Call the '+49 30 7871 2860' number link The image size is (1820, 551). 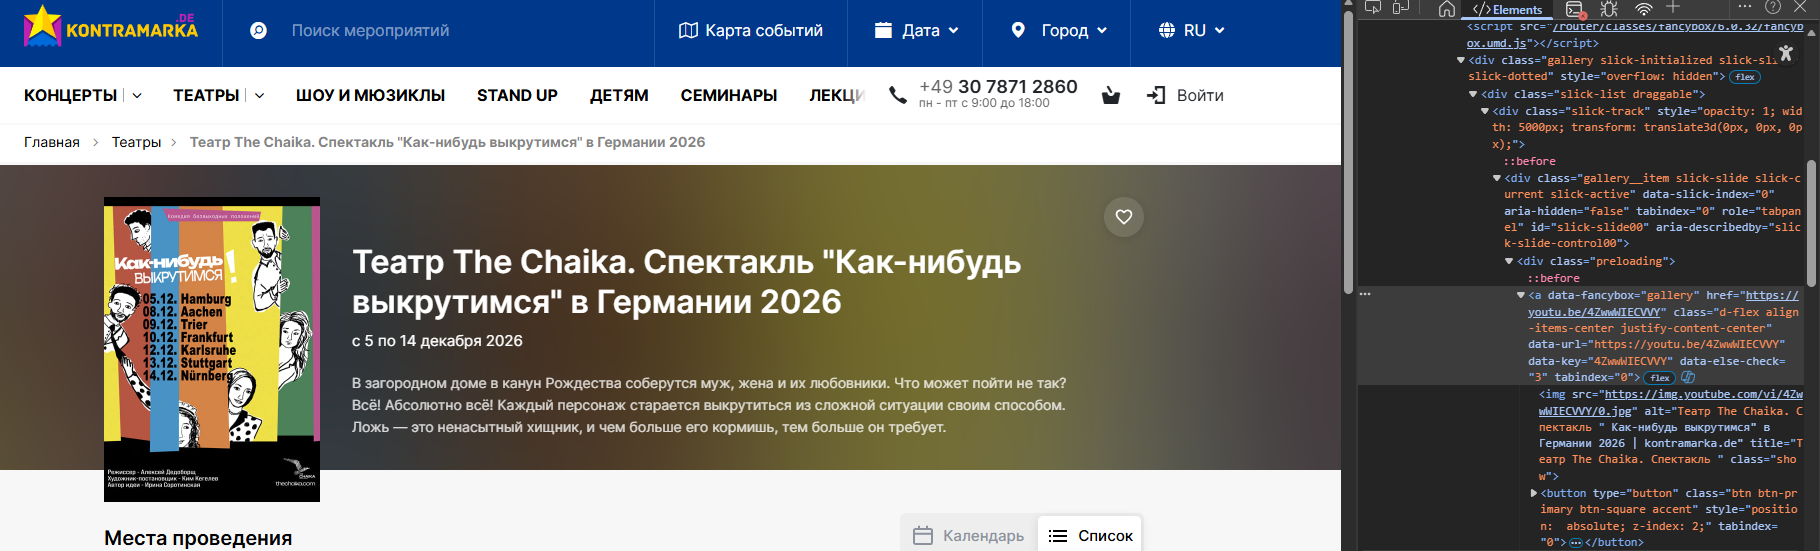pos(998,87)
